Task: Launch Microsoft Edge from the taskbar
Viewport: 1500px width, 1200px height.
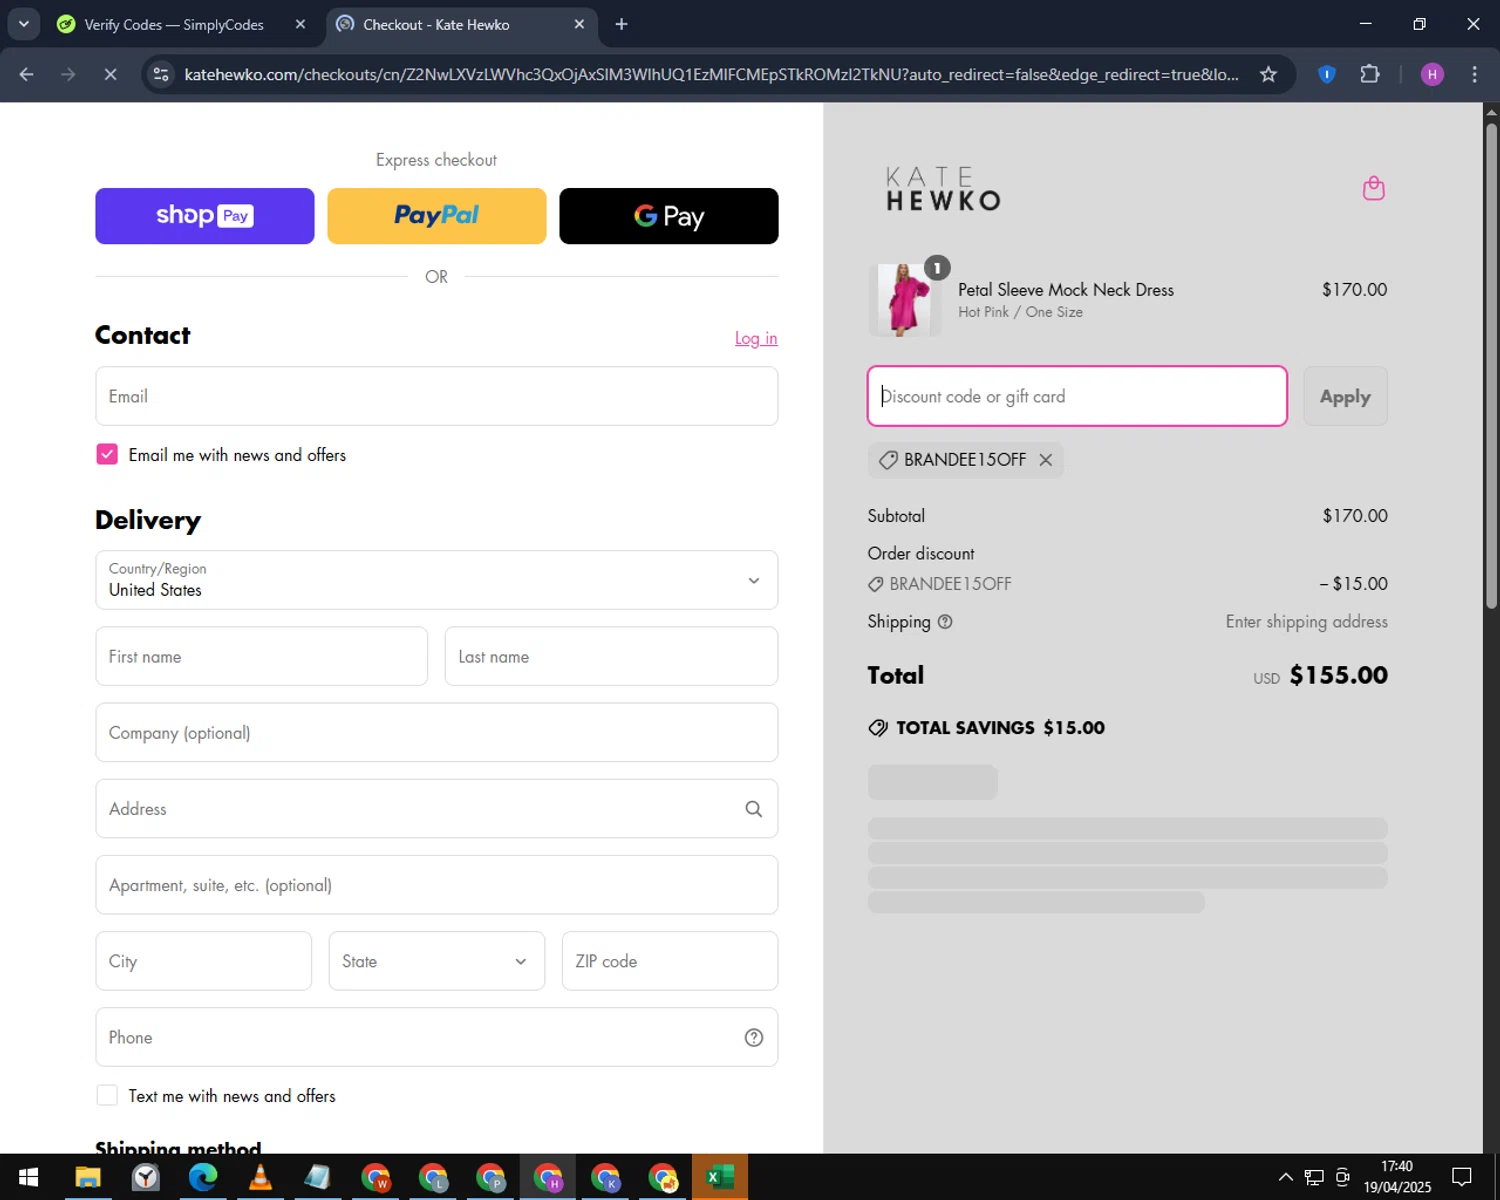Action: click(x=203, y=1177)
